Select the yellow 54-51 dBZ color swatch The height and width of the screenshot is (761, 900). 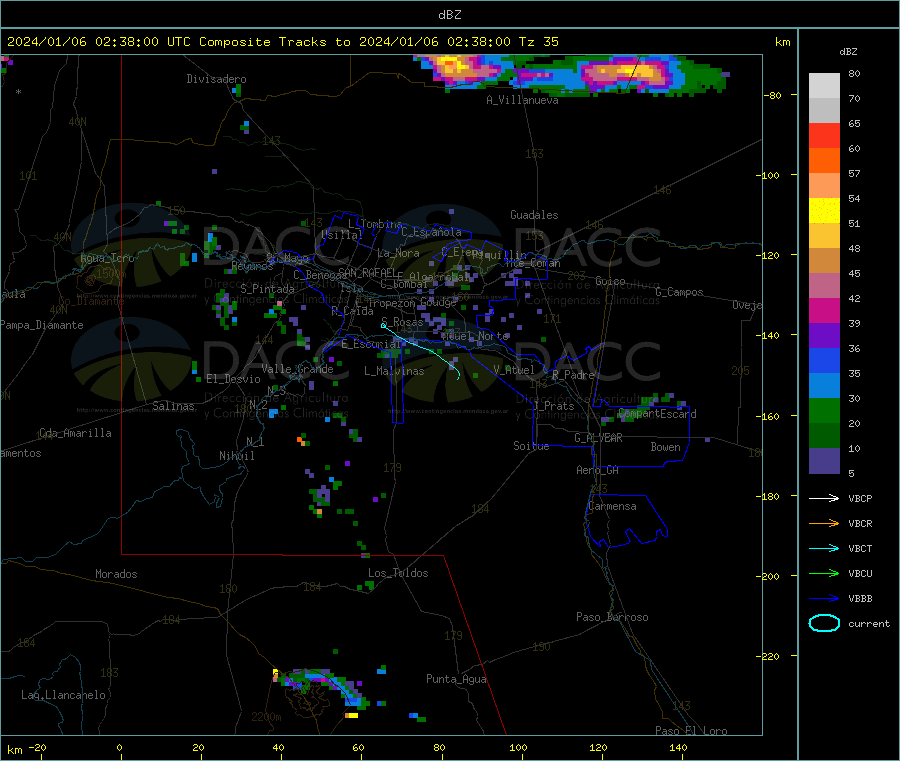824,211
